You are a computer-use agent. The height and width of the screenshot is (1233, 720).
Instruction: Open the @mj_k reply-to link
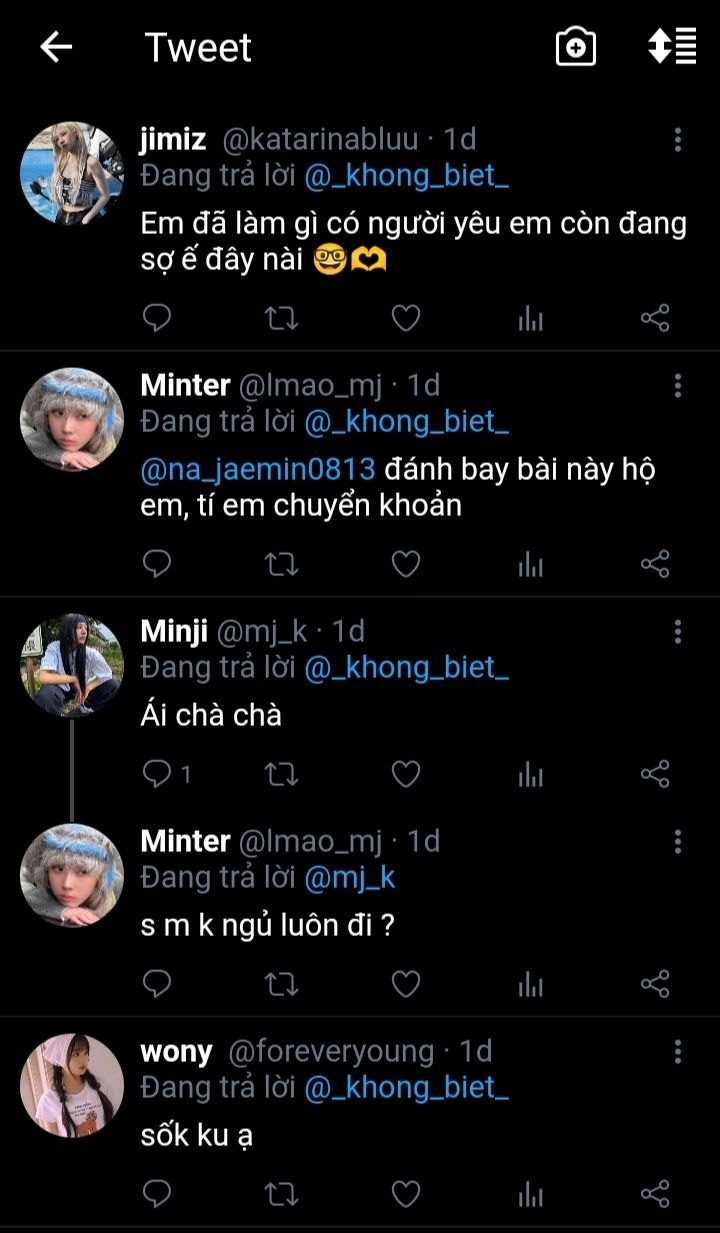(349, 877)
